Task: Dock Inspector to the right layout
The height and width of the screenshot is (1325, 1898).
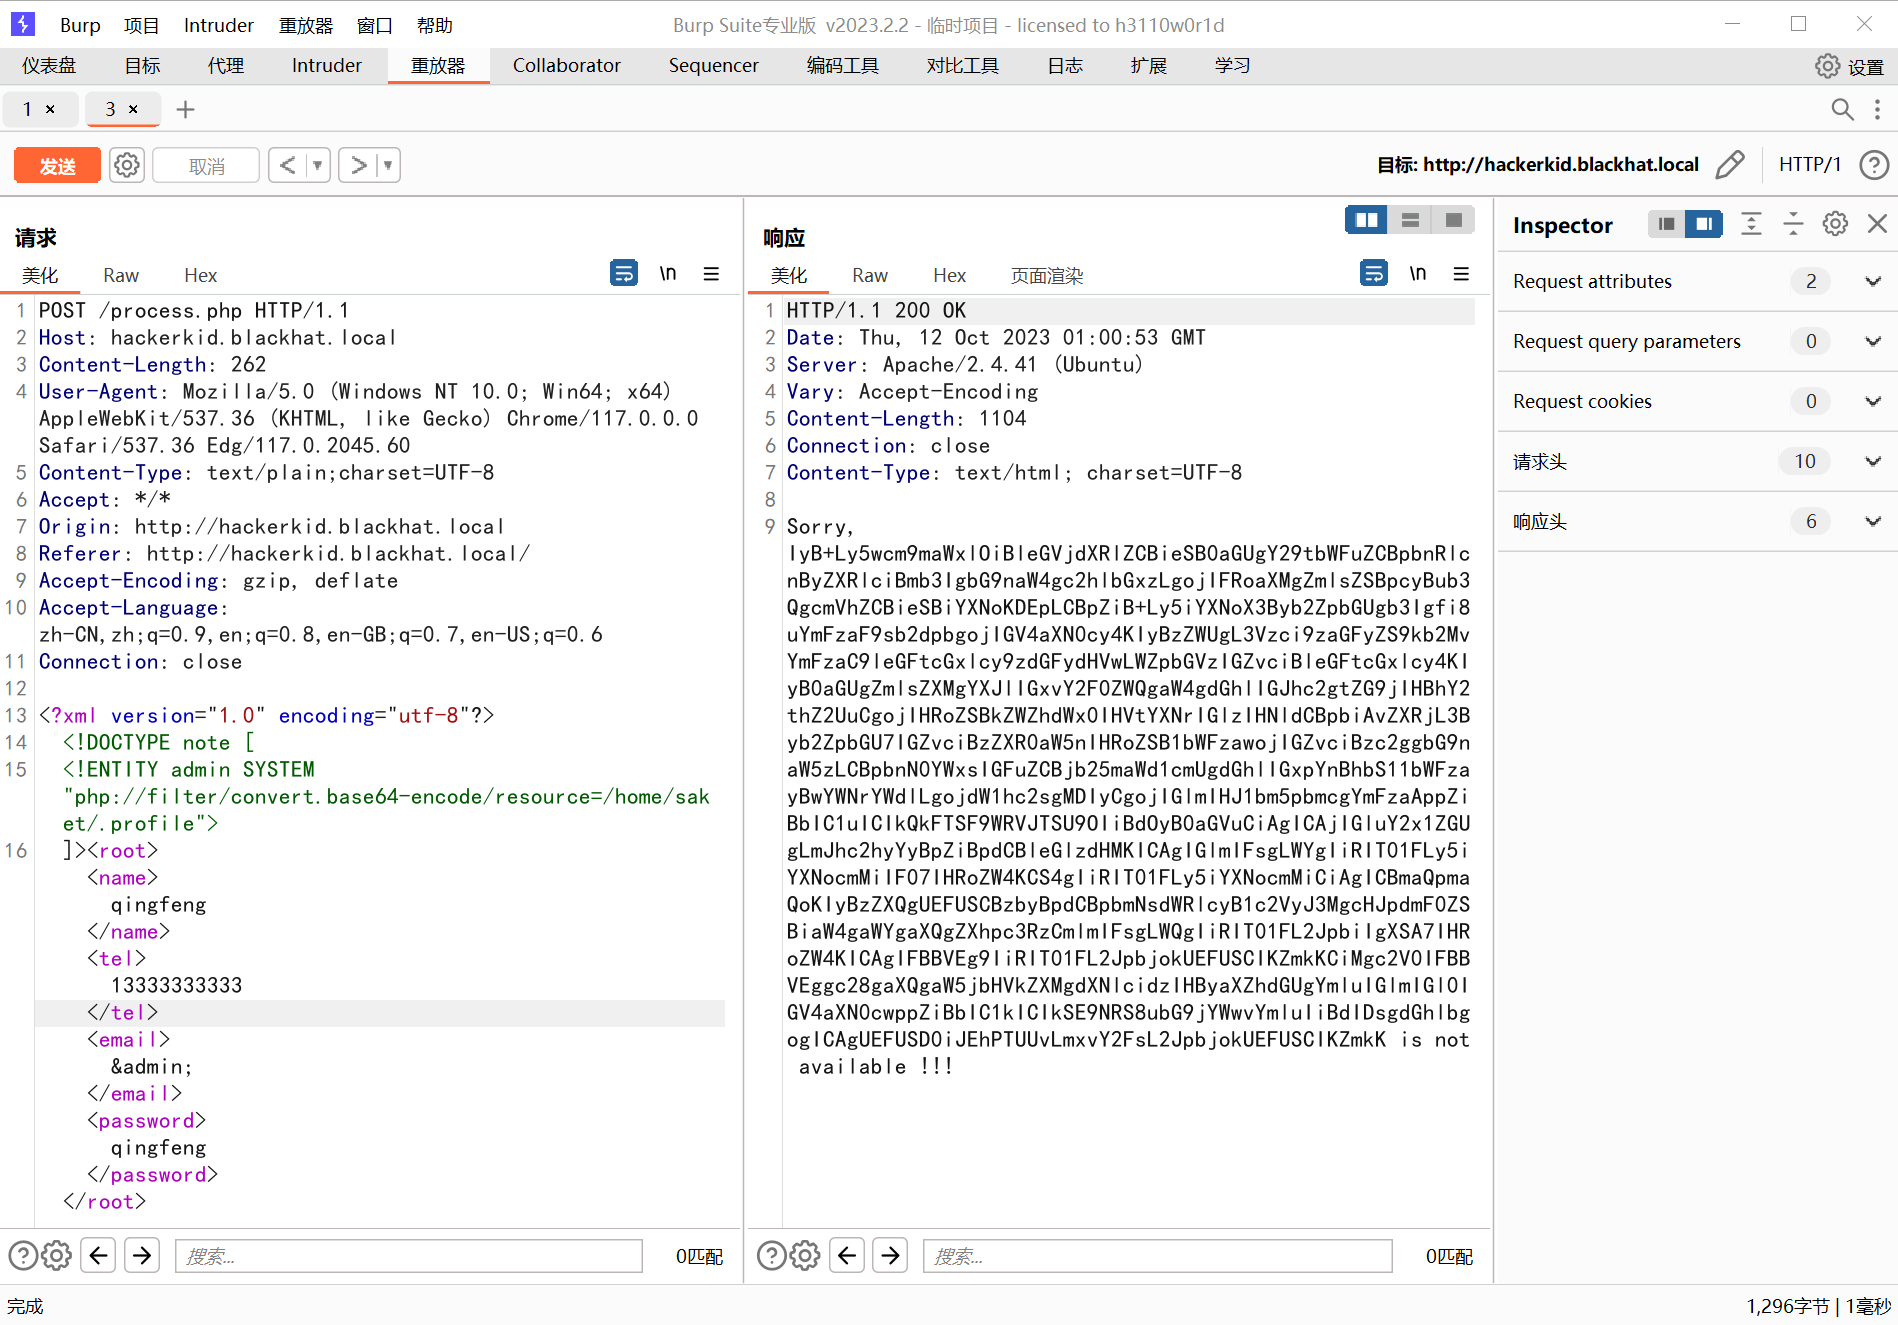Action: [x=1704, y=224]
